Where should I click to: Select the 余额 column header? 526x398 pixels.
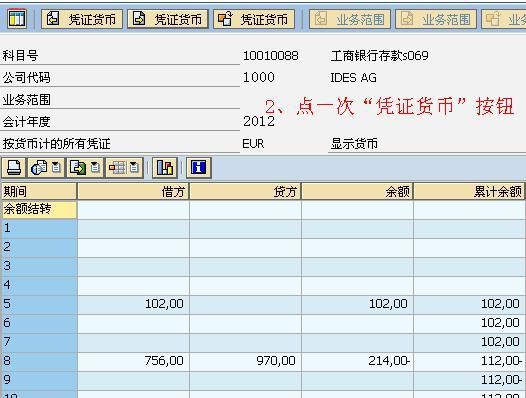[357, 192]
